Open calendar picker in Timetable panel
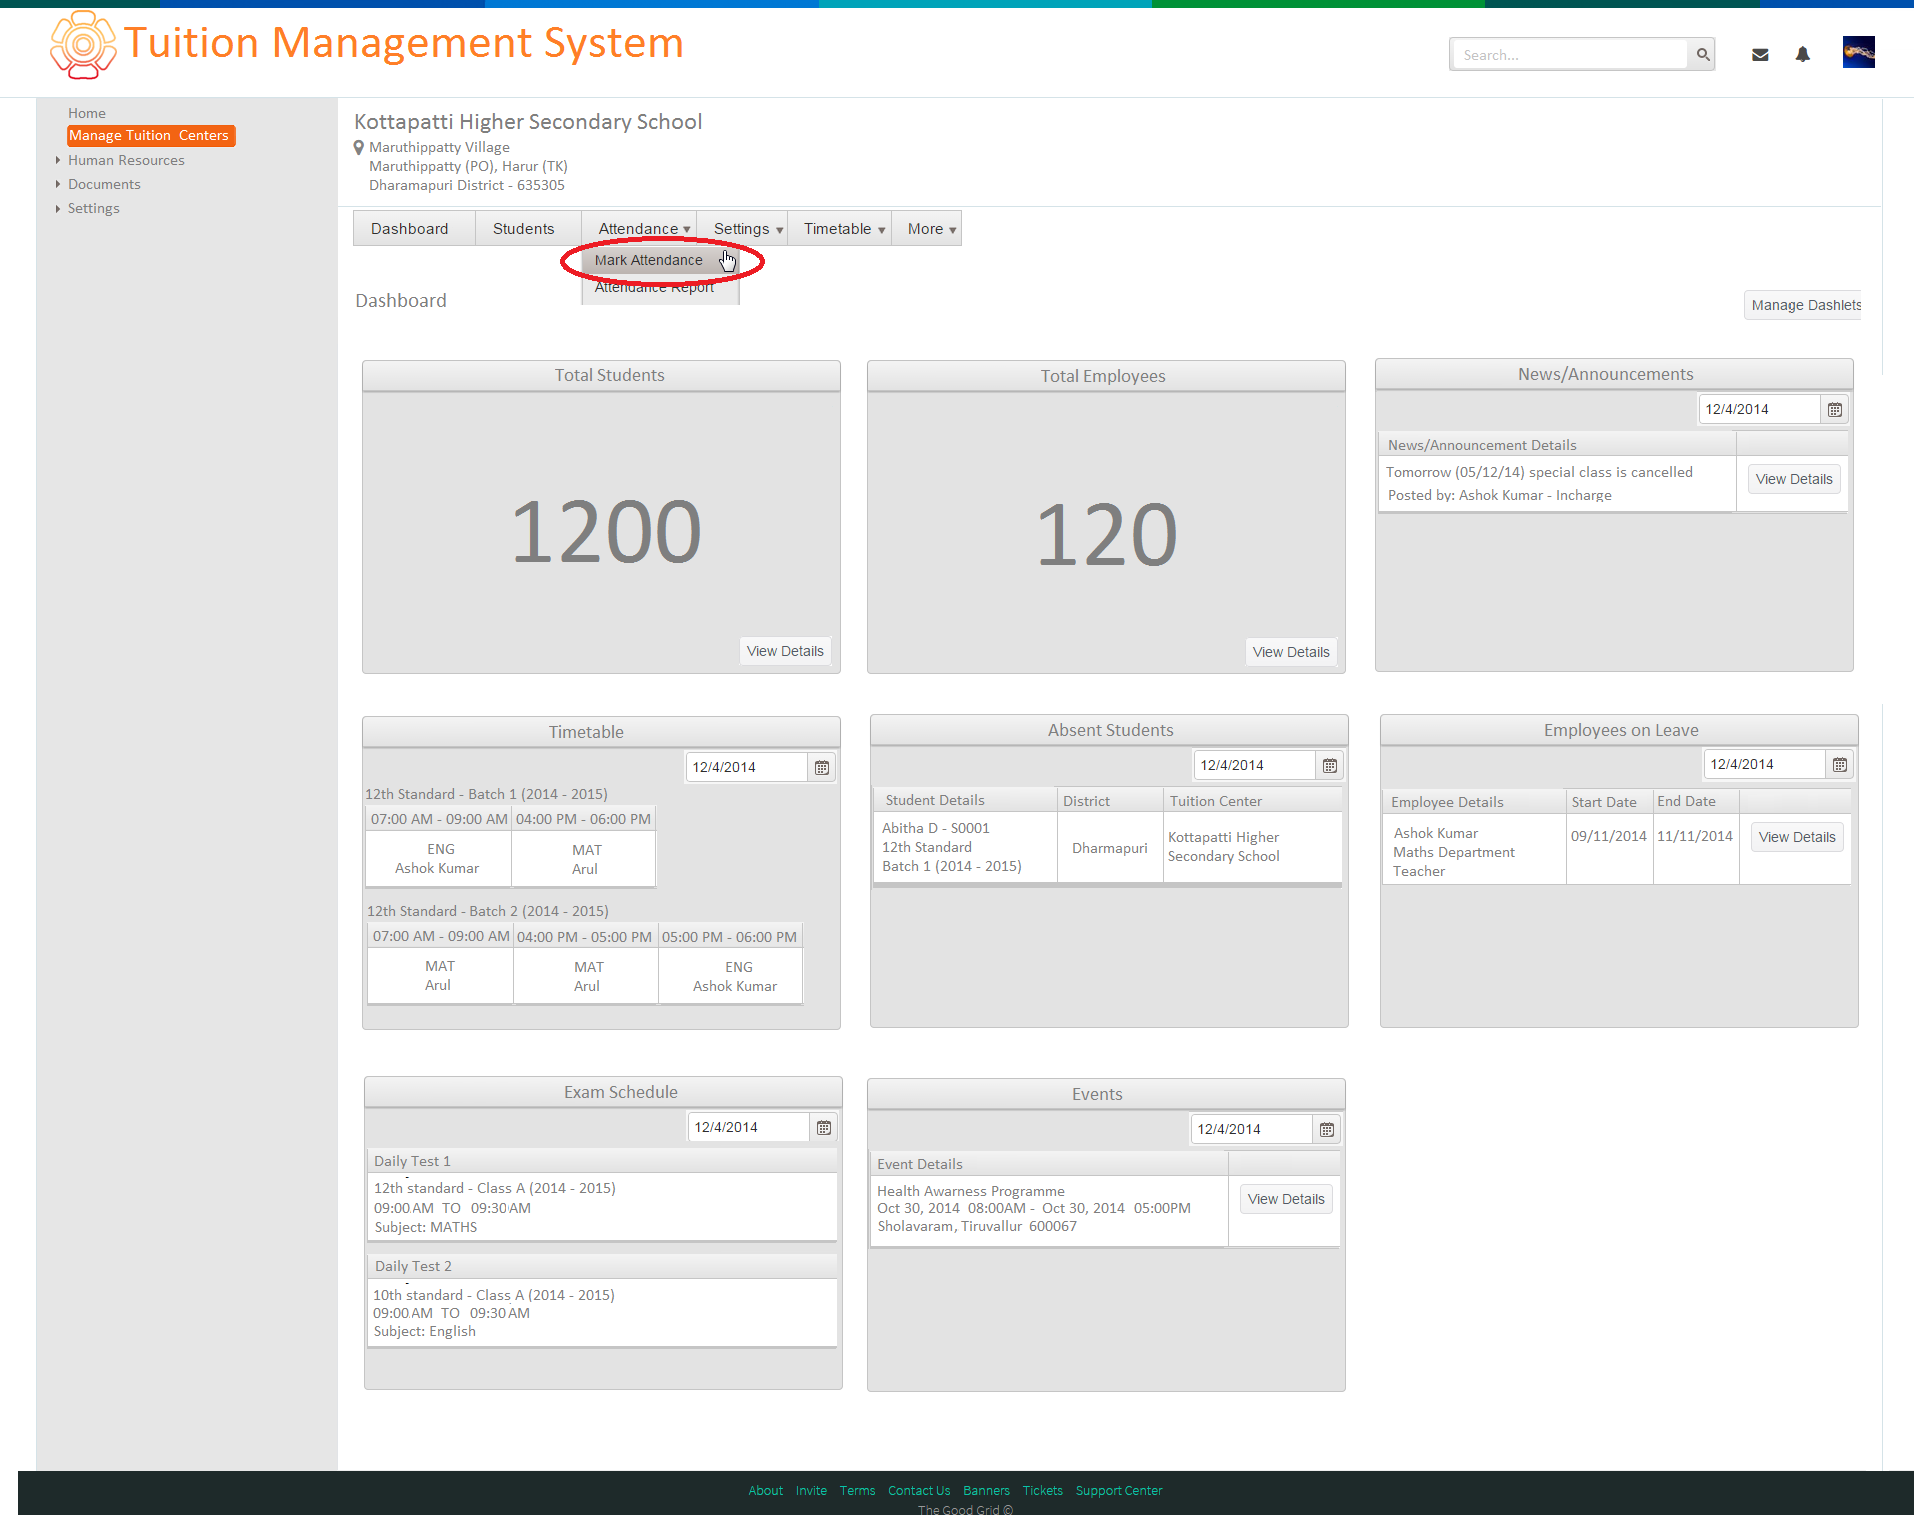1914x1516 pixels. [821, 767]
